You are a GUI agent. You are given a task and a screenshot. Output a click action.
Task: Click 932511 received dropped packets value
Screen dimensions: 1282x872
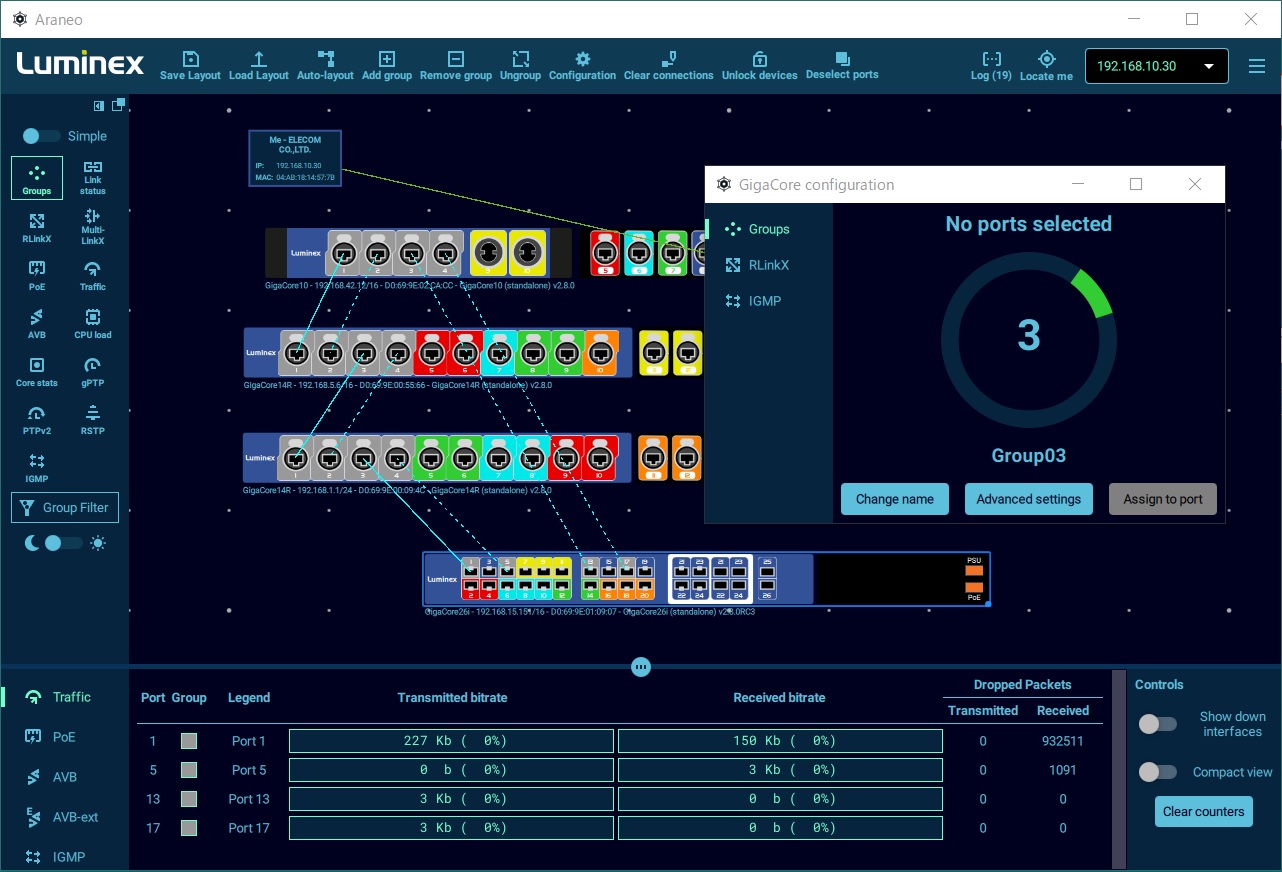1062,741
